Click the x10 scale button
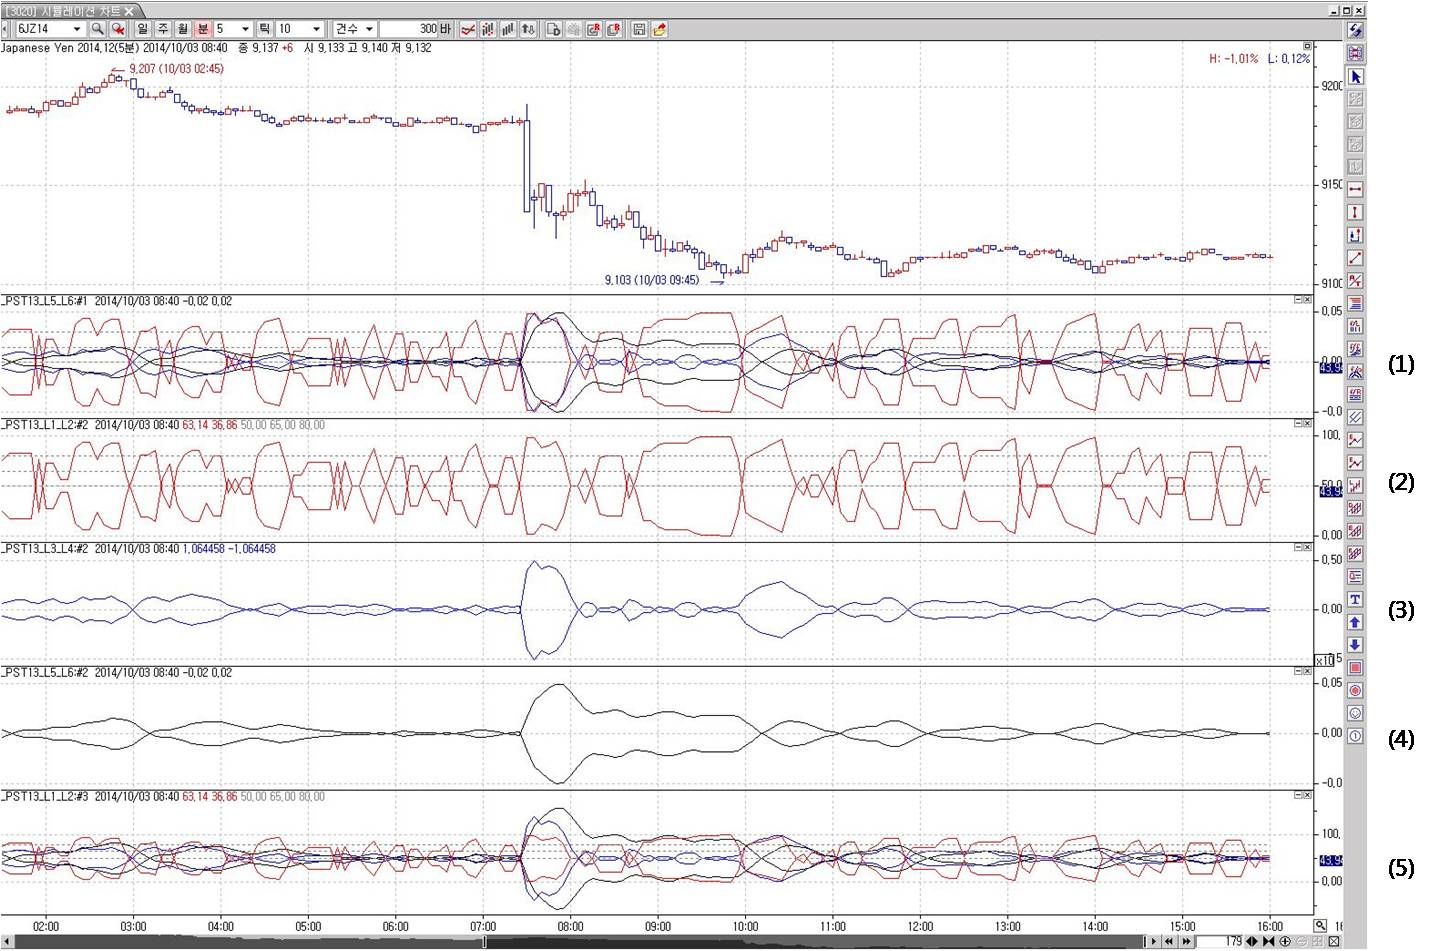Image resolution: width=1455 pixels, height=951 pixels. click(1323, 660)
